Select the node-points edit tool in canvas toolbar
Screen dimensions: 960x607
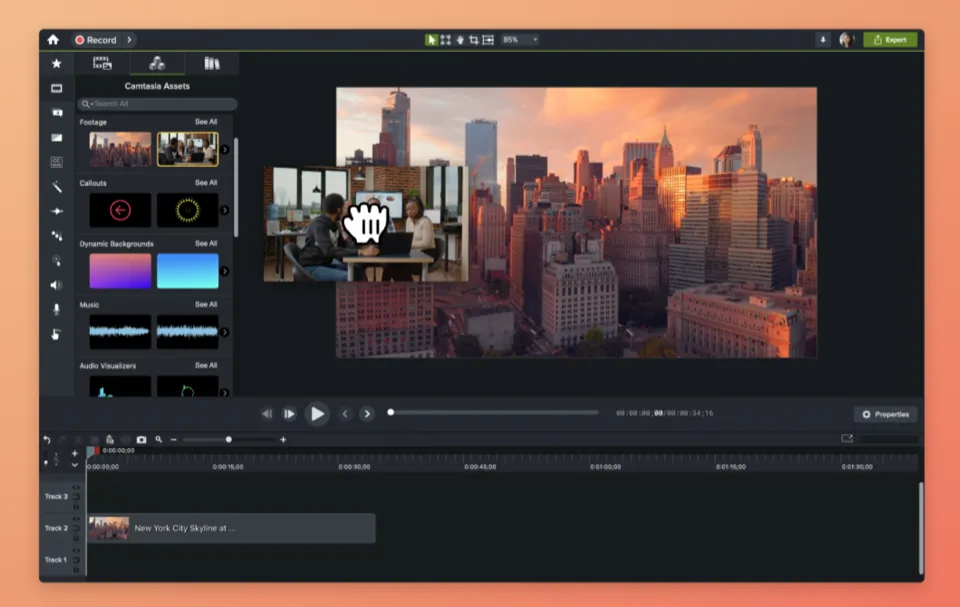click(446, 40)
